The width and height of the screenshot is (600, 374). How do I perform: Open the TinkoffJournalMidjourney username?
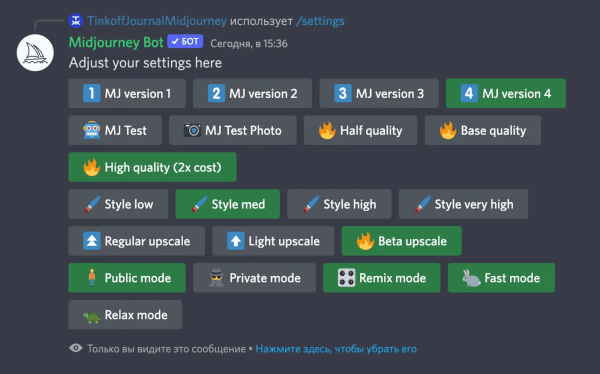point(157,21)
